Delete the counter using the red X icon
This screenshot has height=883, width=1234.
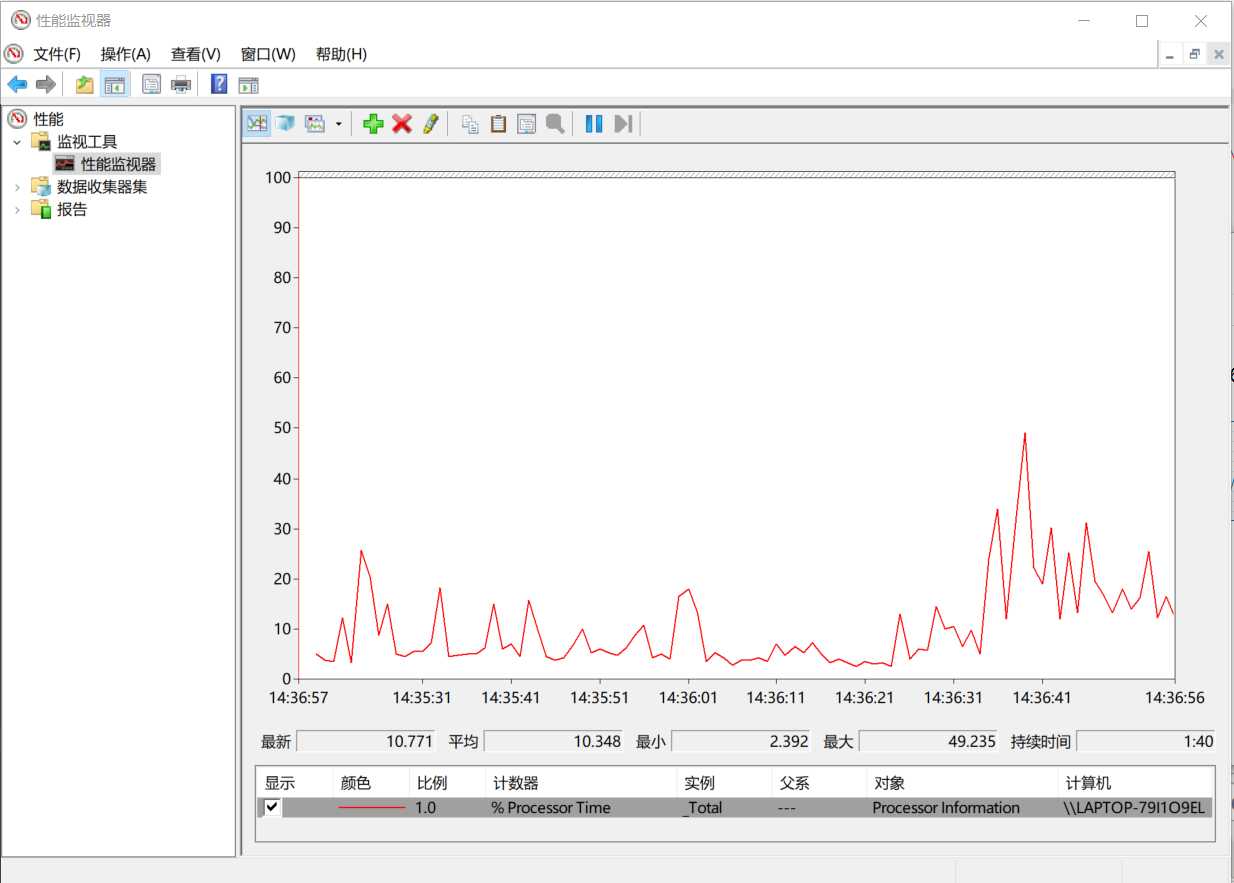pyautogui.click(x=402, y=124)
